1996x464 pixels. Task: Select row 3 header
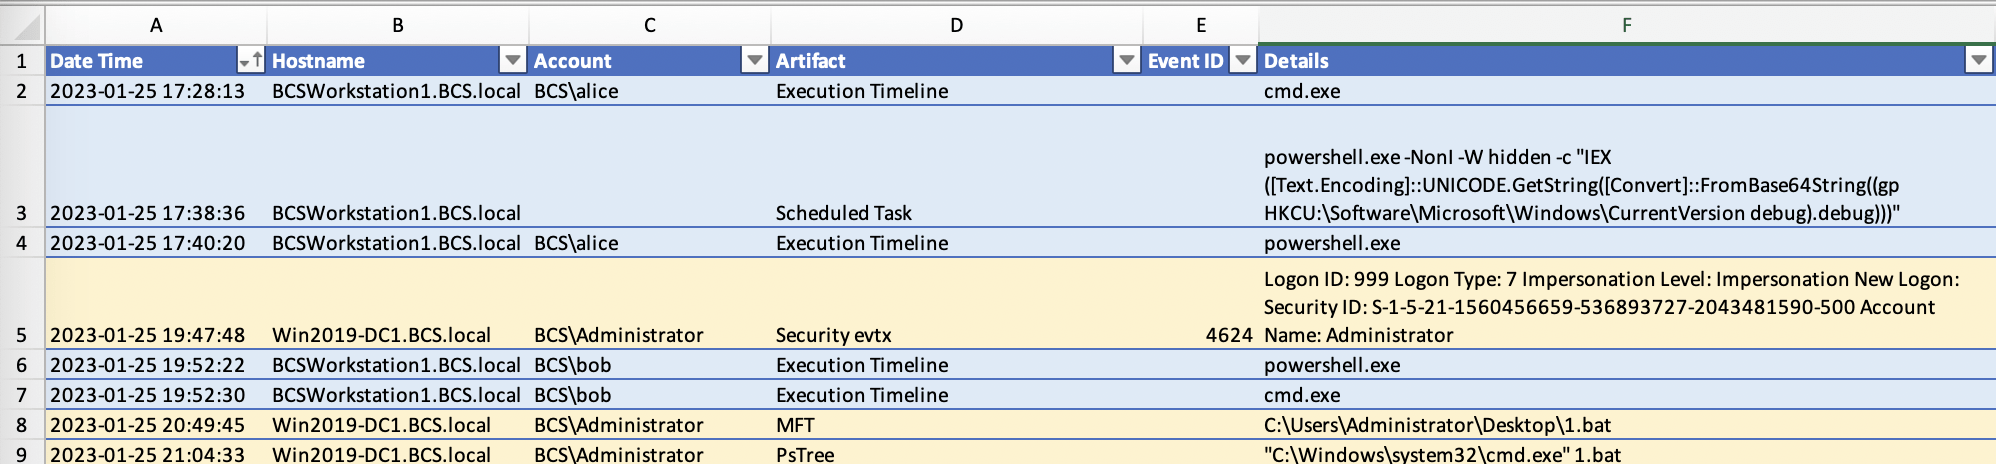pos(22,213)
